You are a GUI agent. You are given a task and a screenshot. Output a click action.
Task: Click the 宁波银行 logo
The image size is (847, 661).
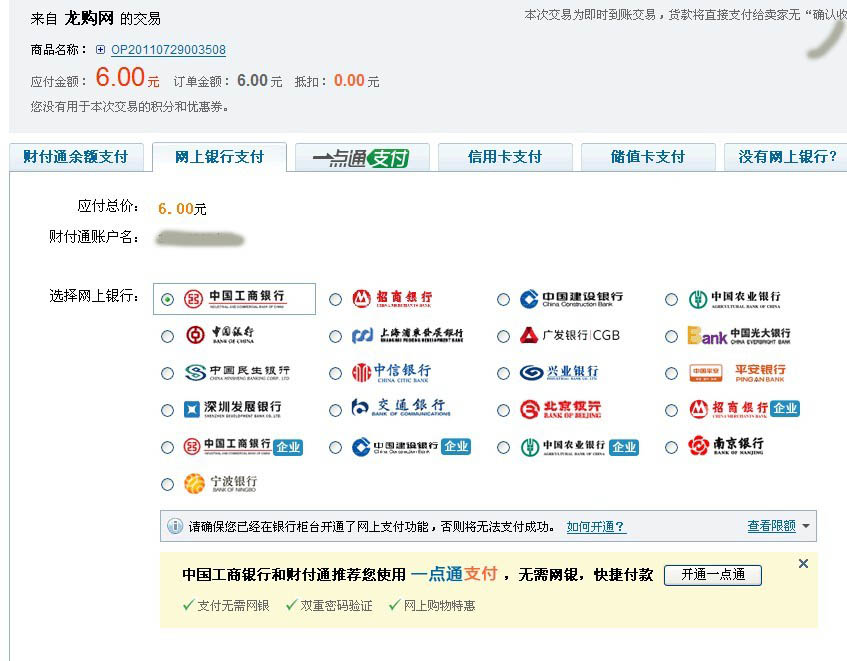tap(220, 483)
